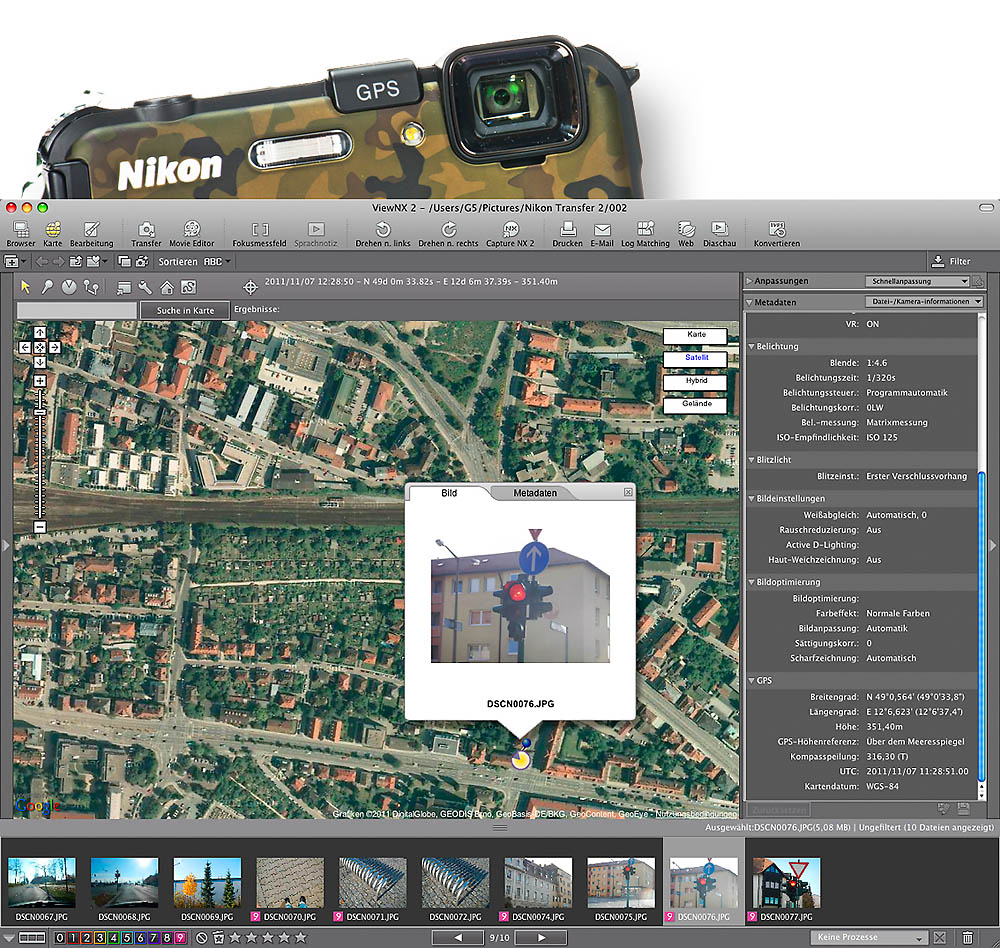1000x948 pixels.
Task: Open the Konvertieren convert dialog
Action: [777, 233]
